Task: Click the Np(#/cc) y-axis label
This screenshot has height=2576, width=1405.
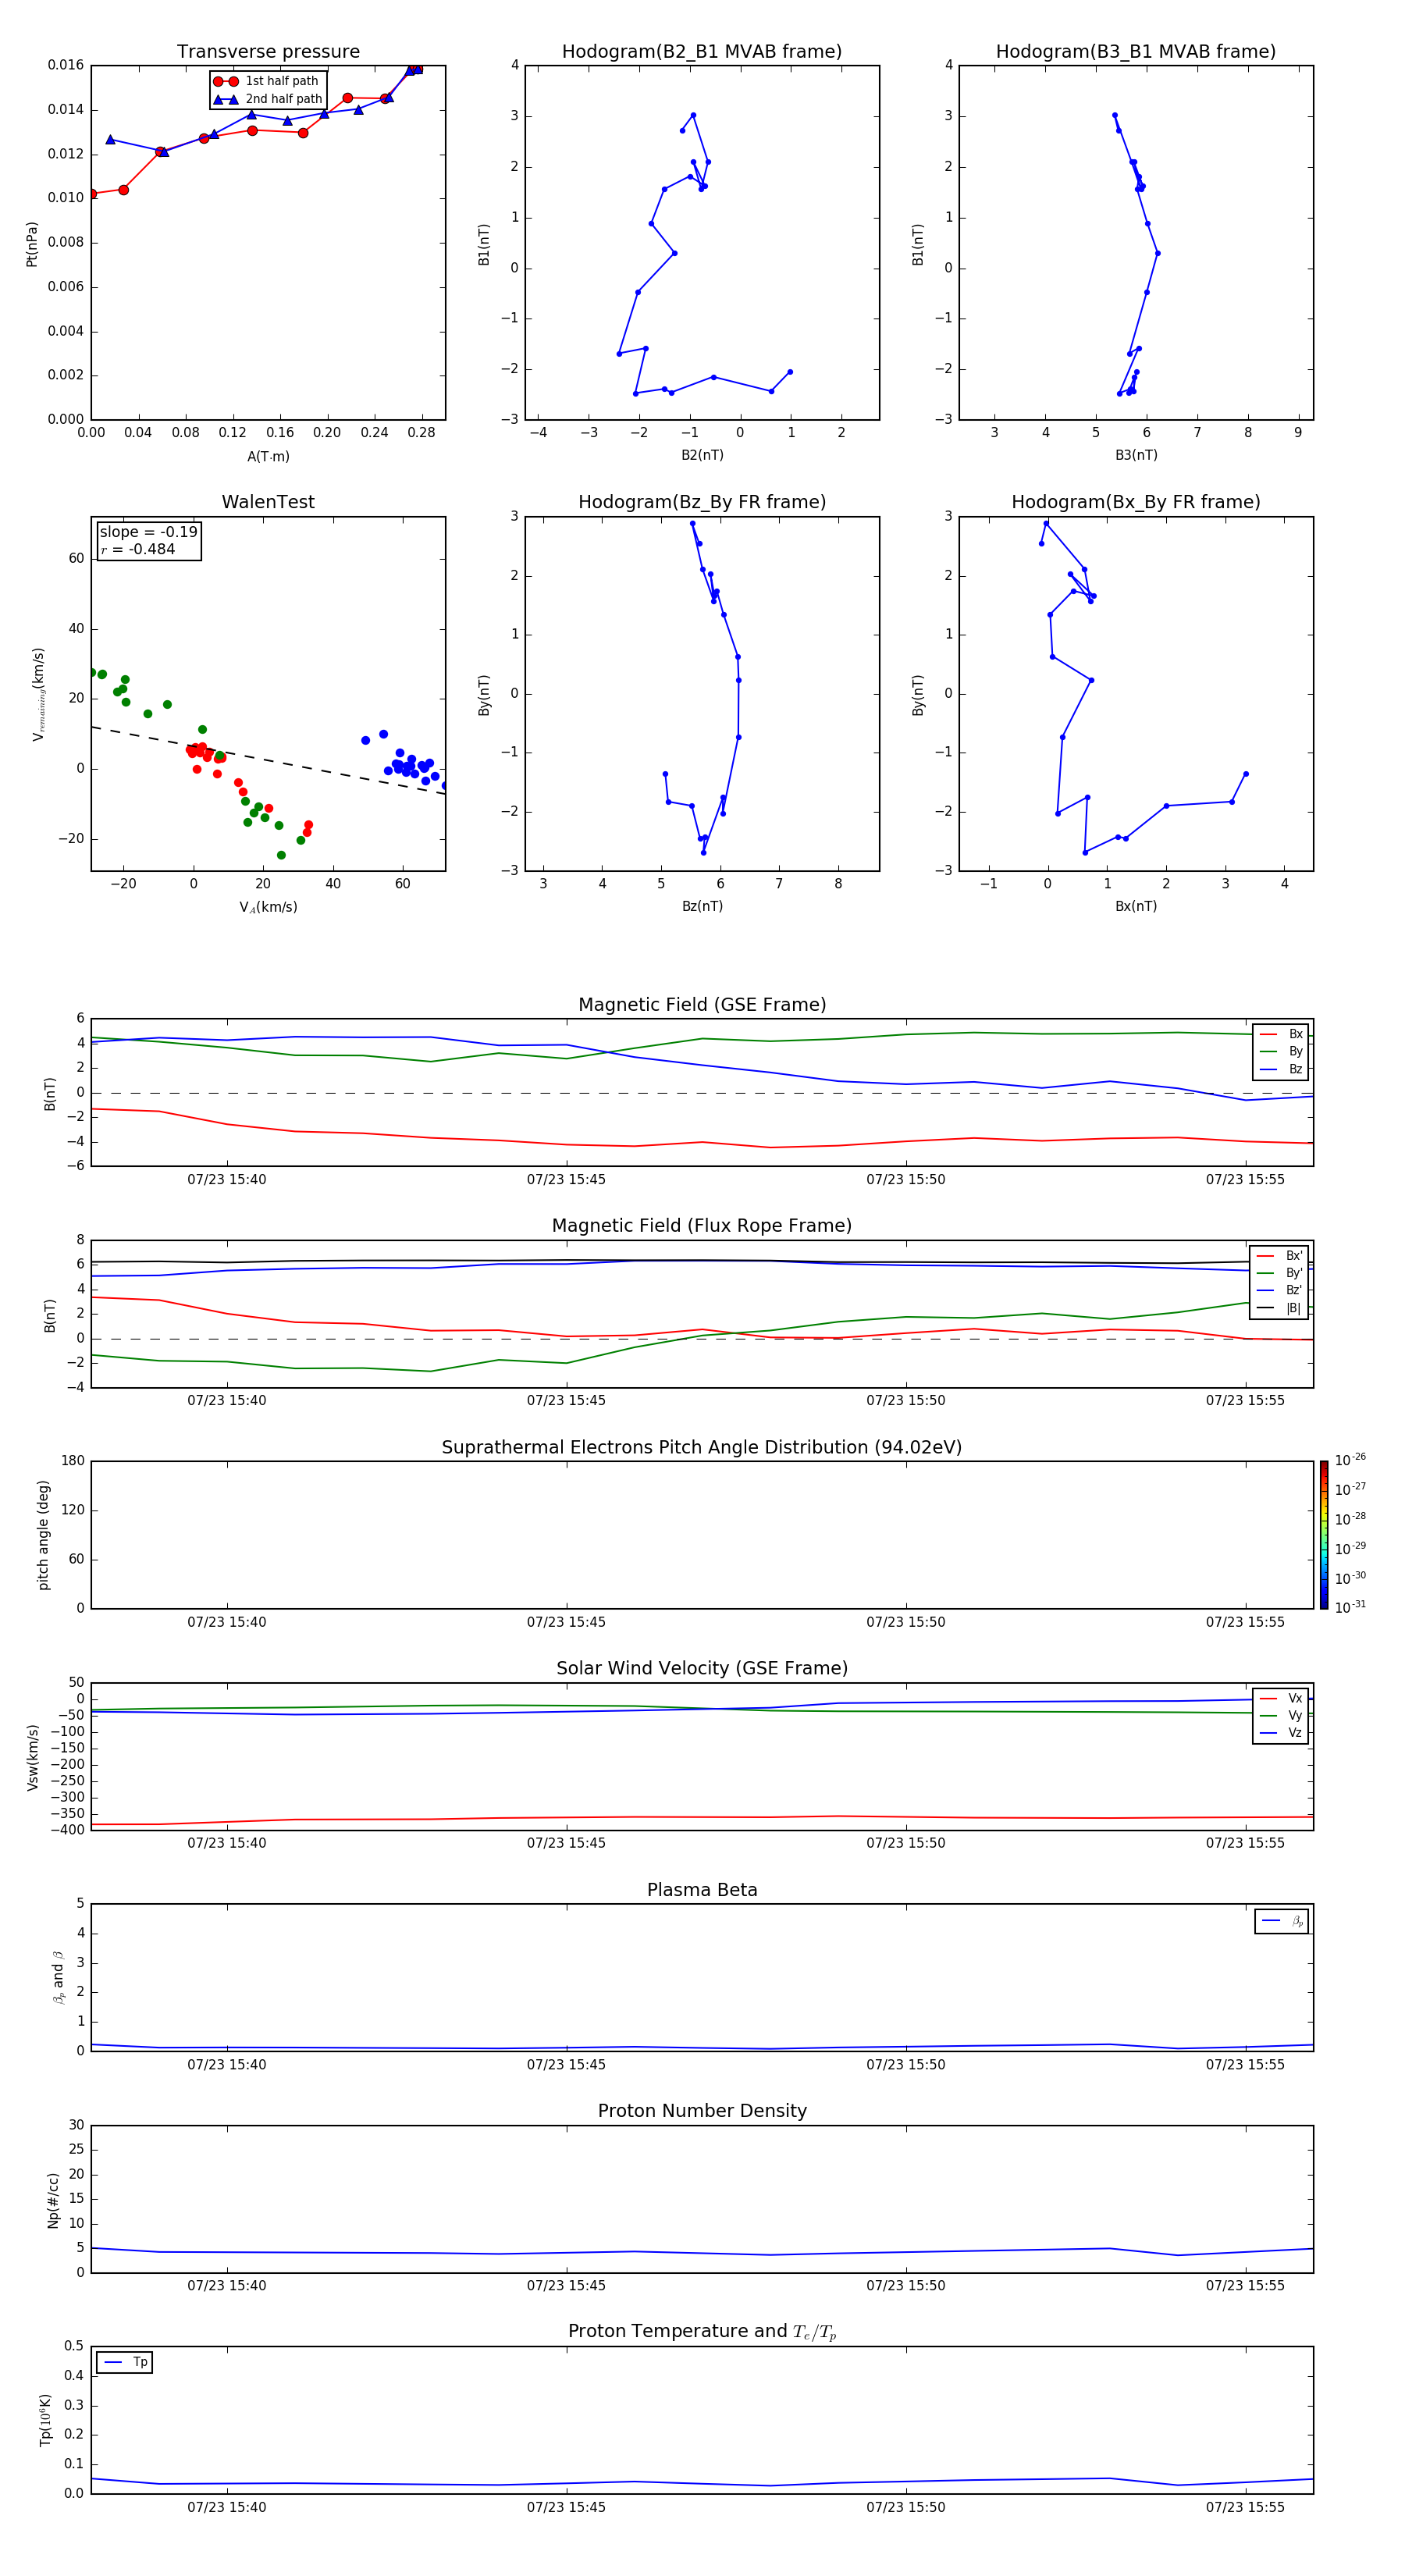Action: 54,2200
